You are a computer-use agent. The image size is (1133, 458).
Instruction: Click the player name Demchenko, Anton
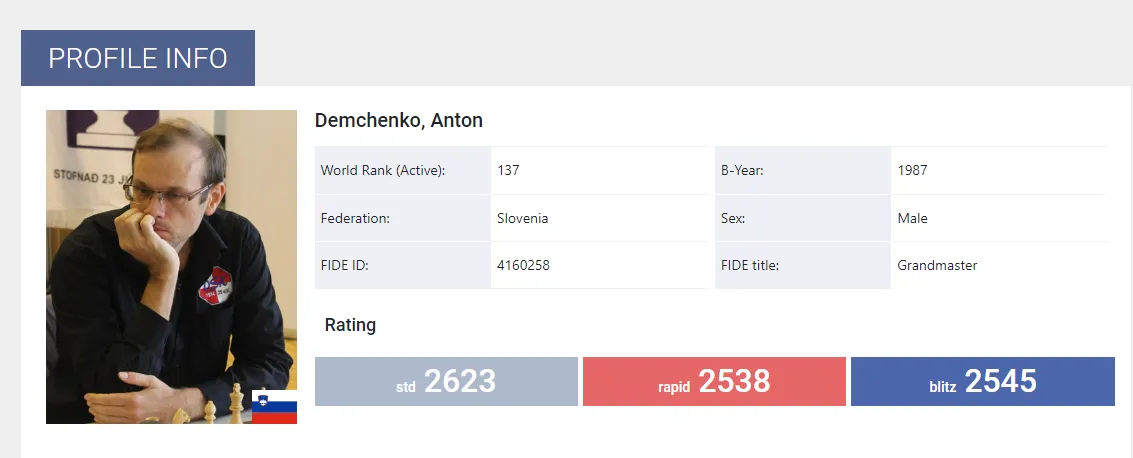(x=399, y=121)
